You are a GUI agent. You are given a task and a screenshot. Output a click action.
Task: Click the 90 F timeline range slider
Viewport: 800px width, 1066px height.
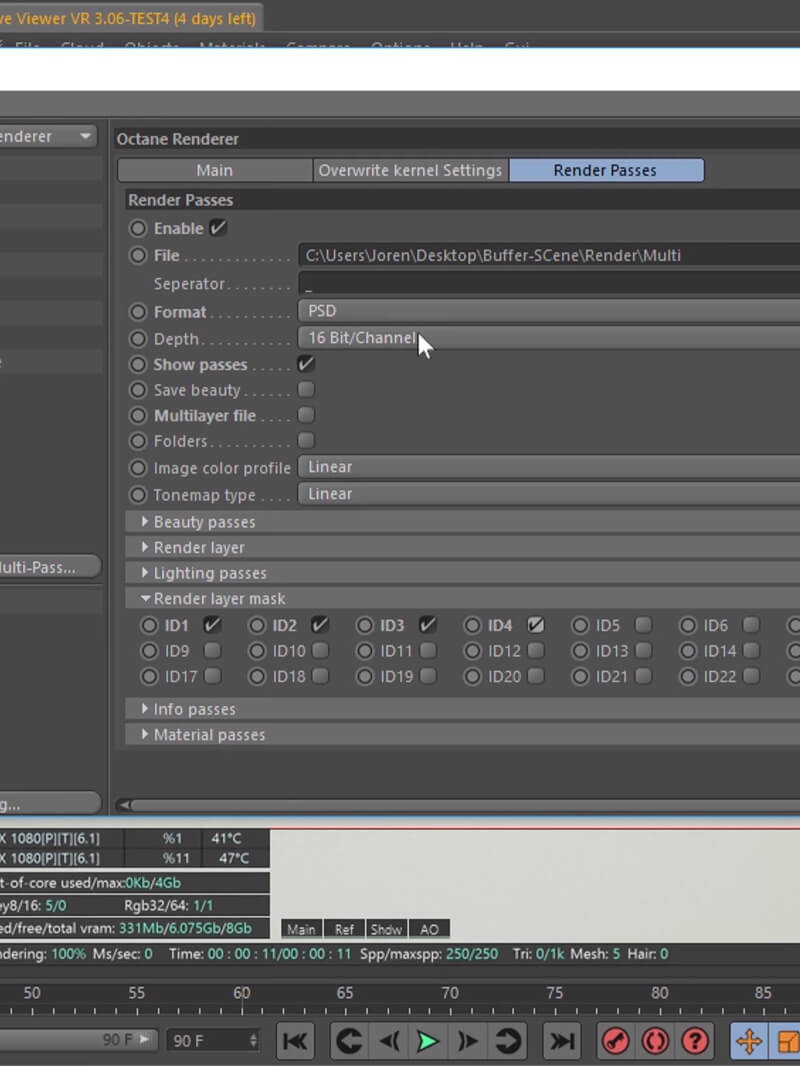coord(77,1040)
